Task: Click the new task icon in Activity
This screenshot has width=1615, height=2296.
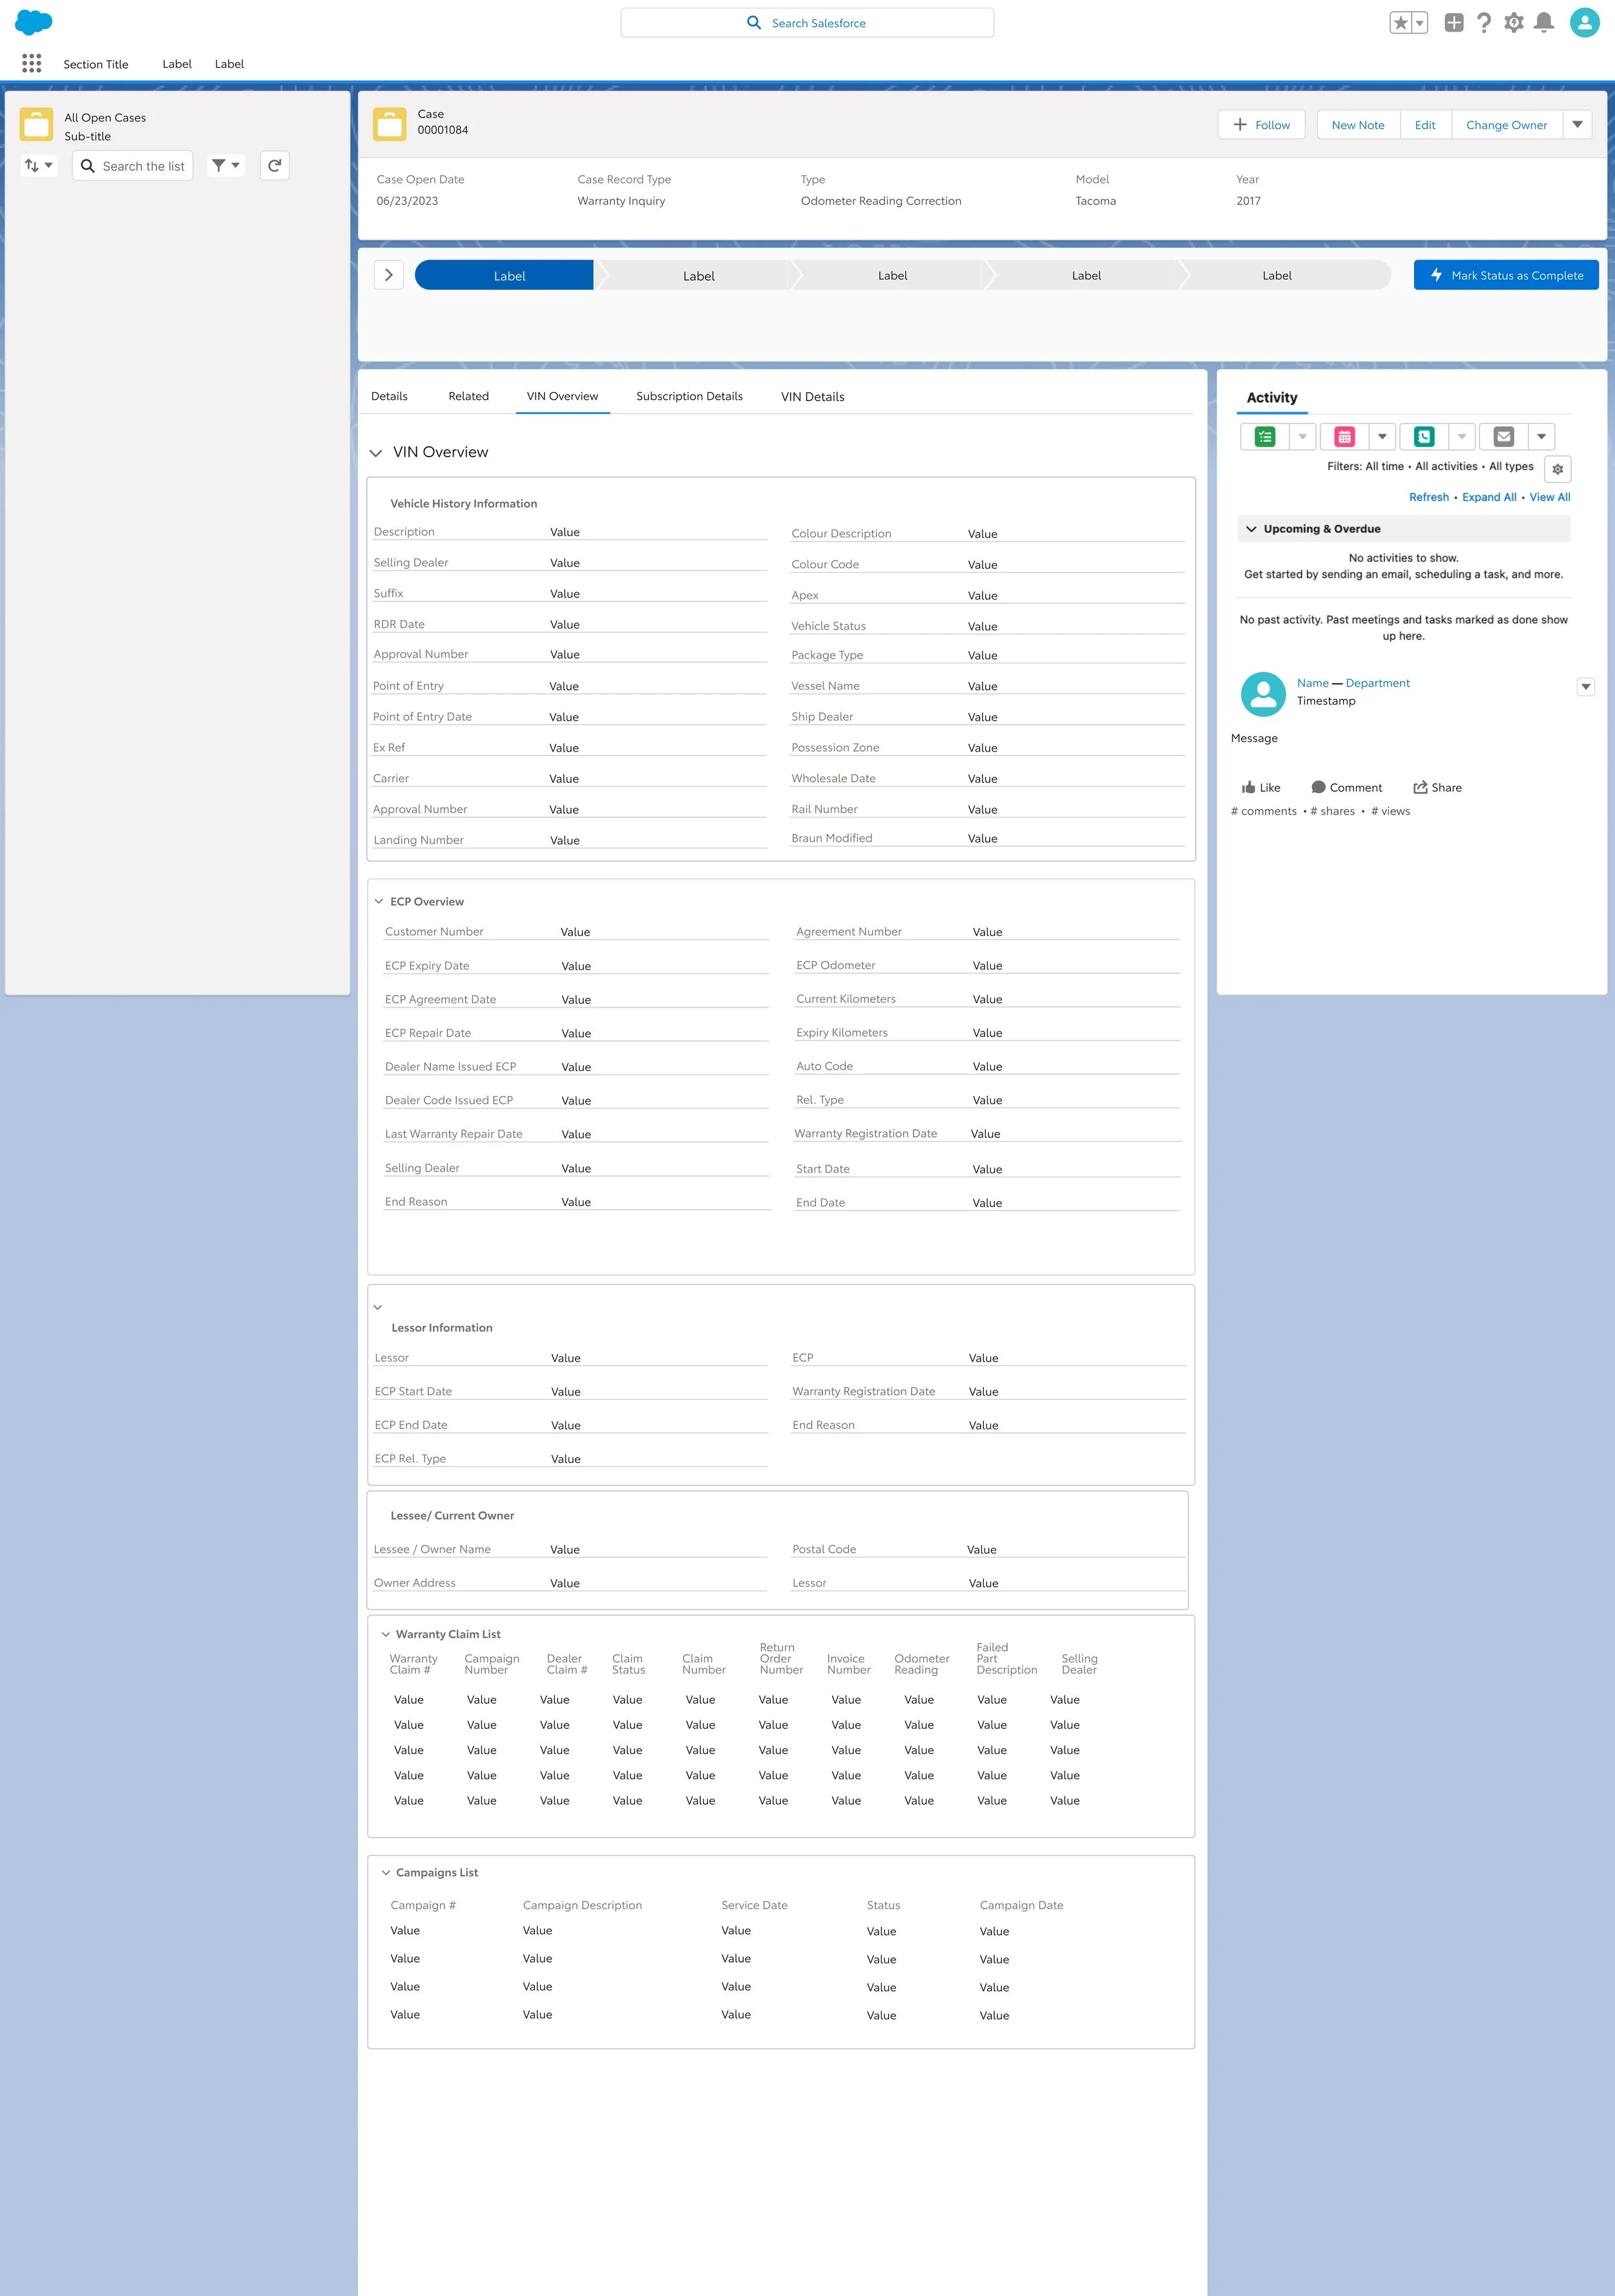Action: (1265, 436)
